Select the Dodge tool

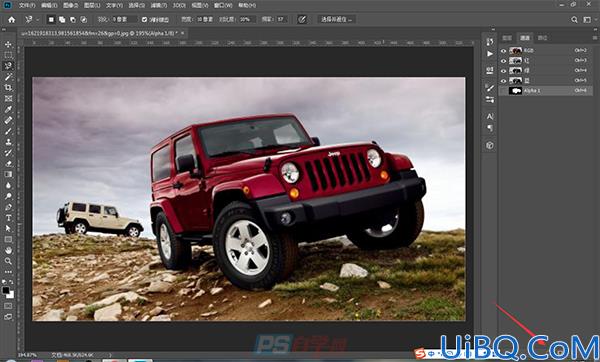click(x=8, y=196)
